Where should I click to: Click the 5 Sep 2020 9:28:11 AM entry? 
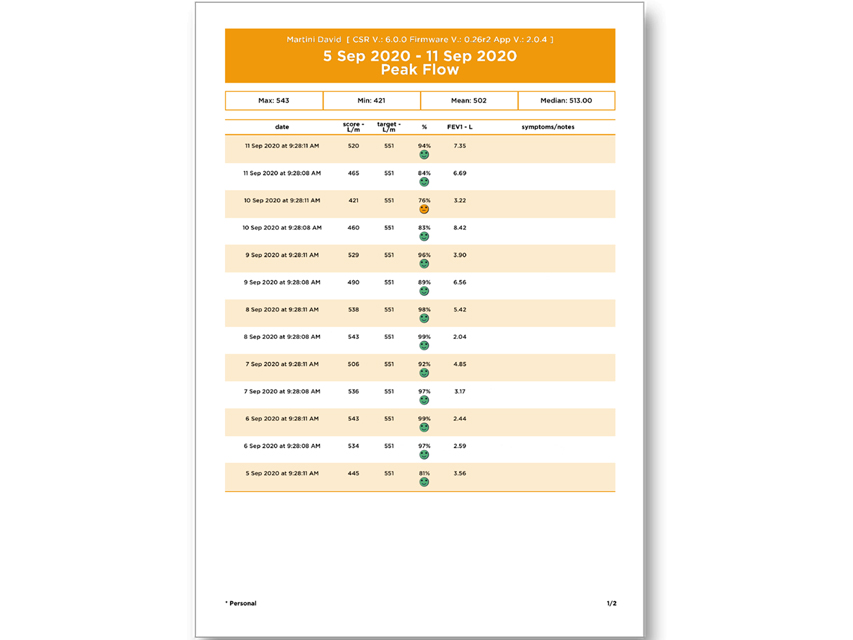click(282, 473)
